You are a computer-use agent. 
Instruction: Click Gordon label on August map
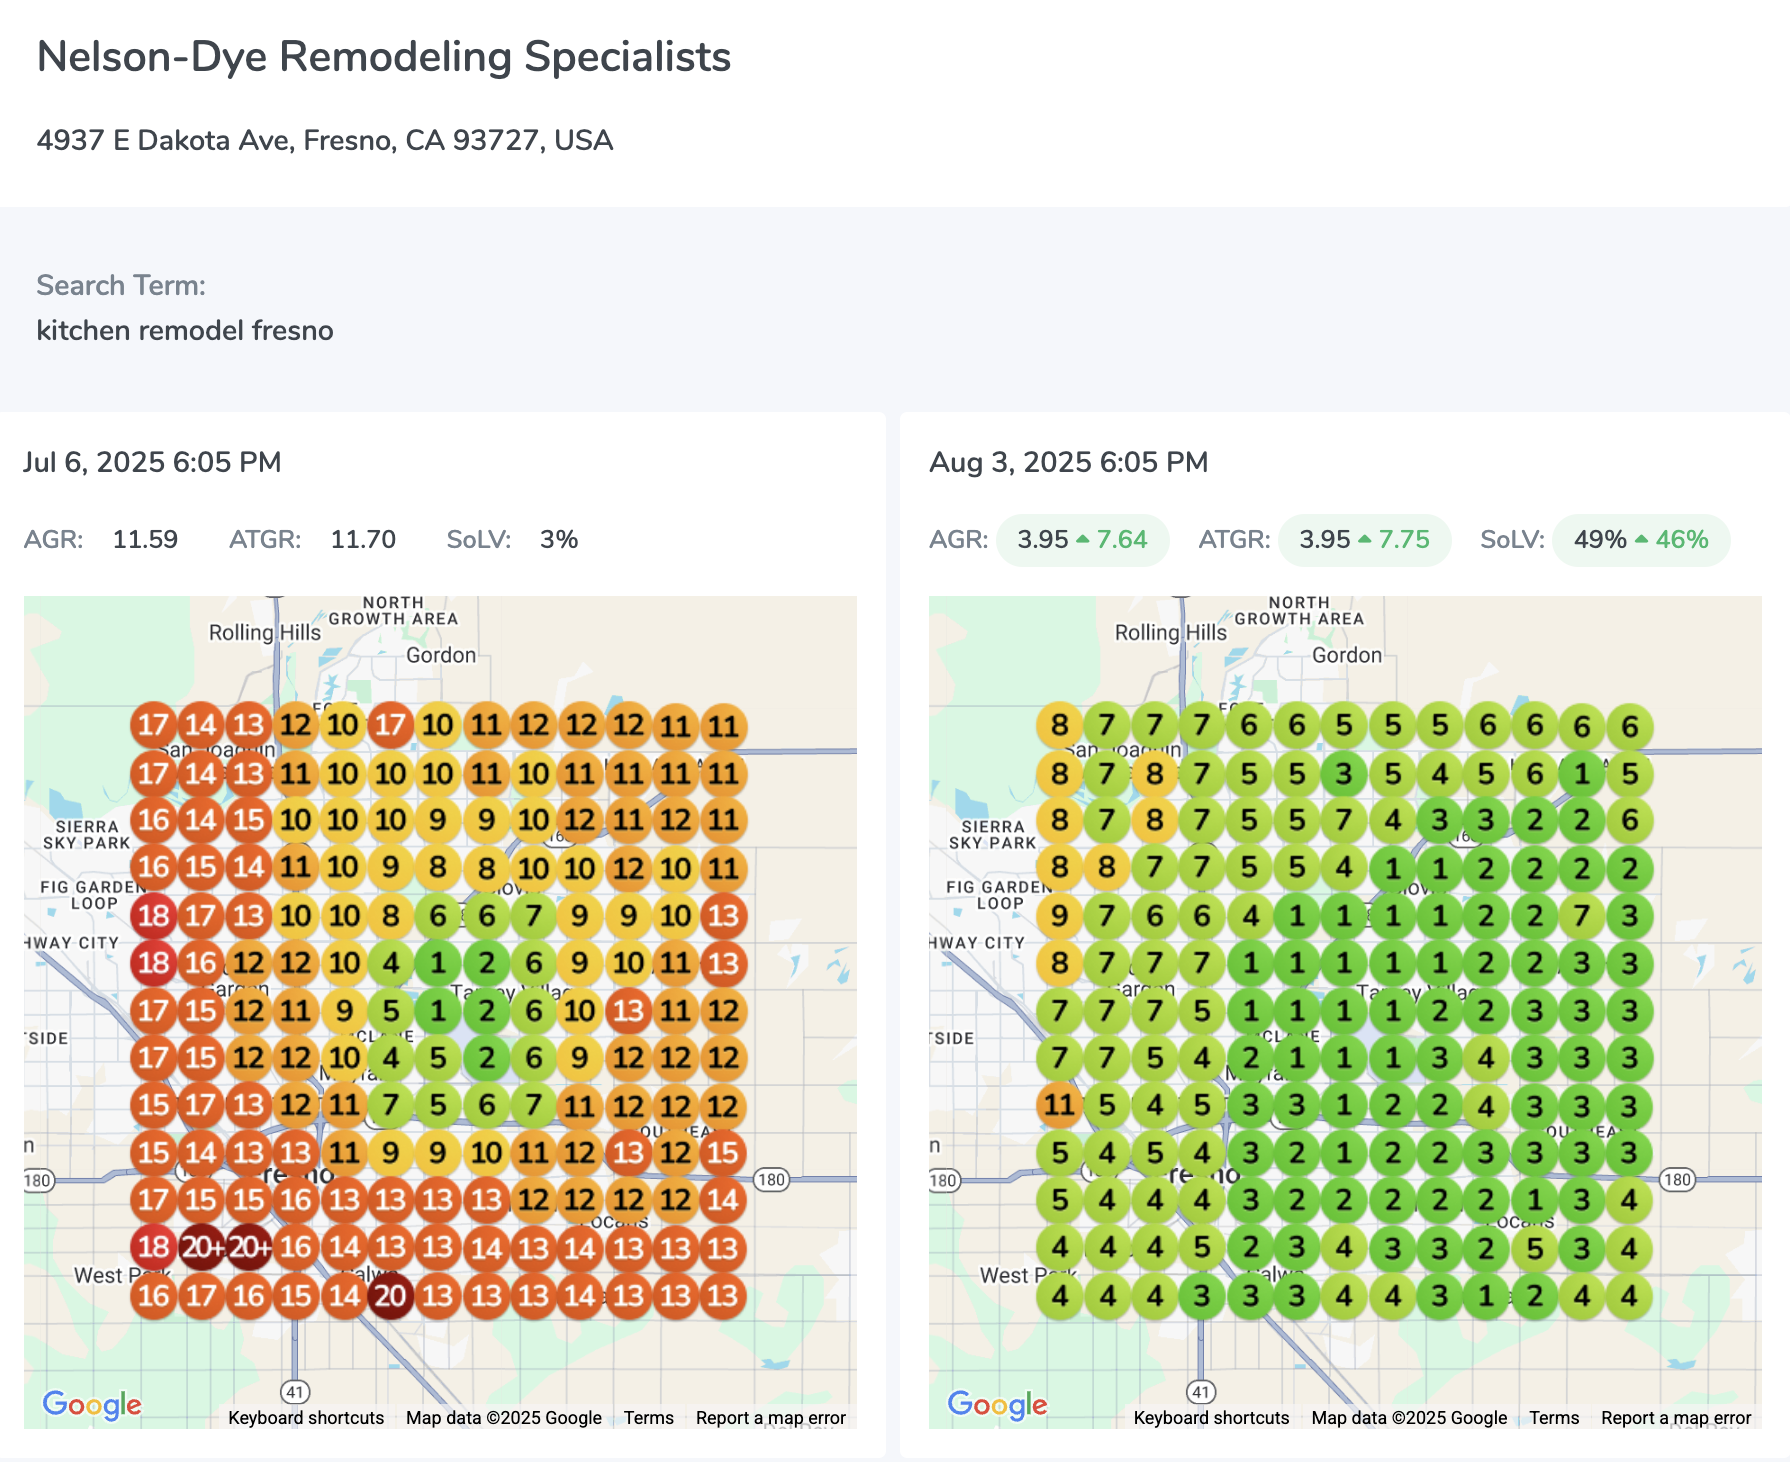click(1347, 655)
